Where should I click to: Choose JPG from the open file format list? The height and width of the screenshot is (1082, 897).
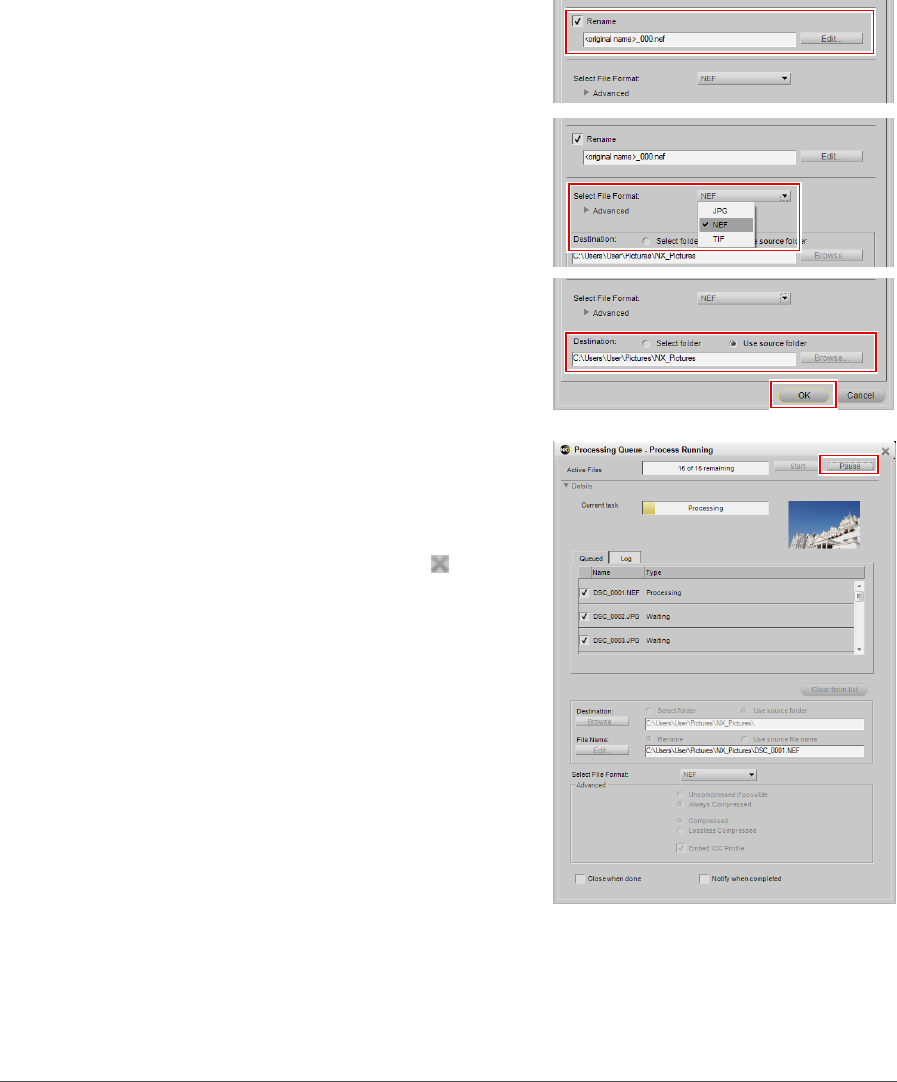pos(720,210)
